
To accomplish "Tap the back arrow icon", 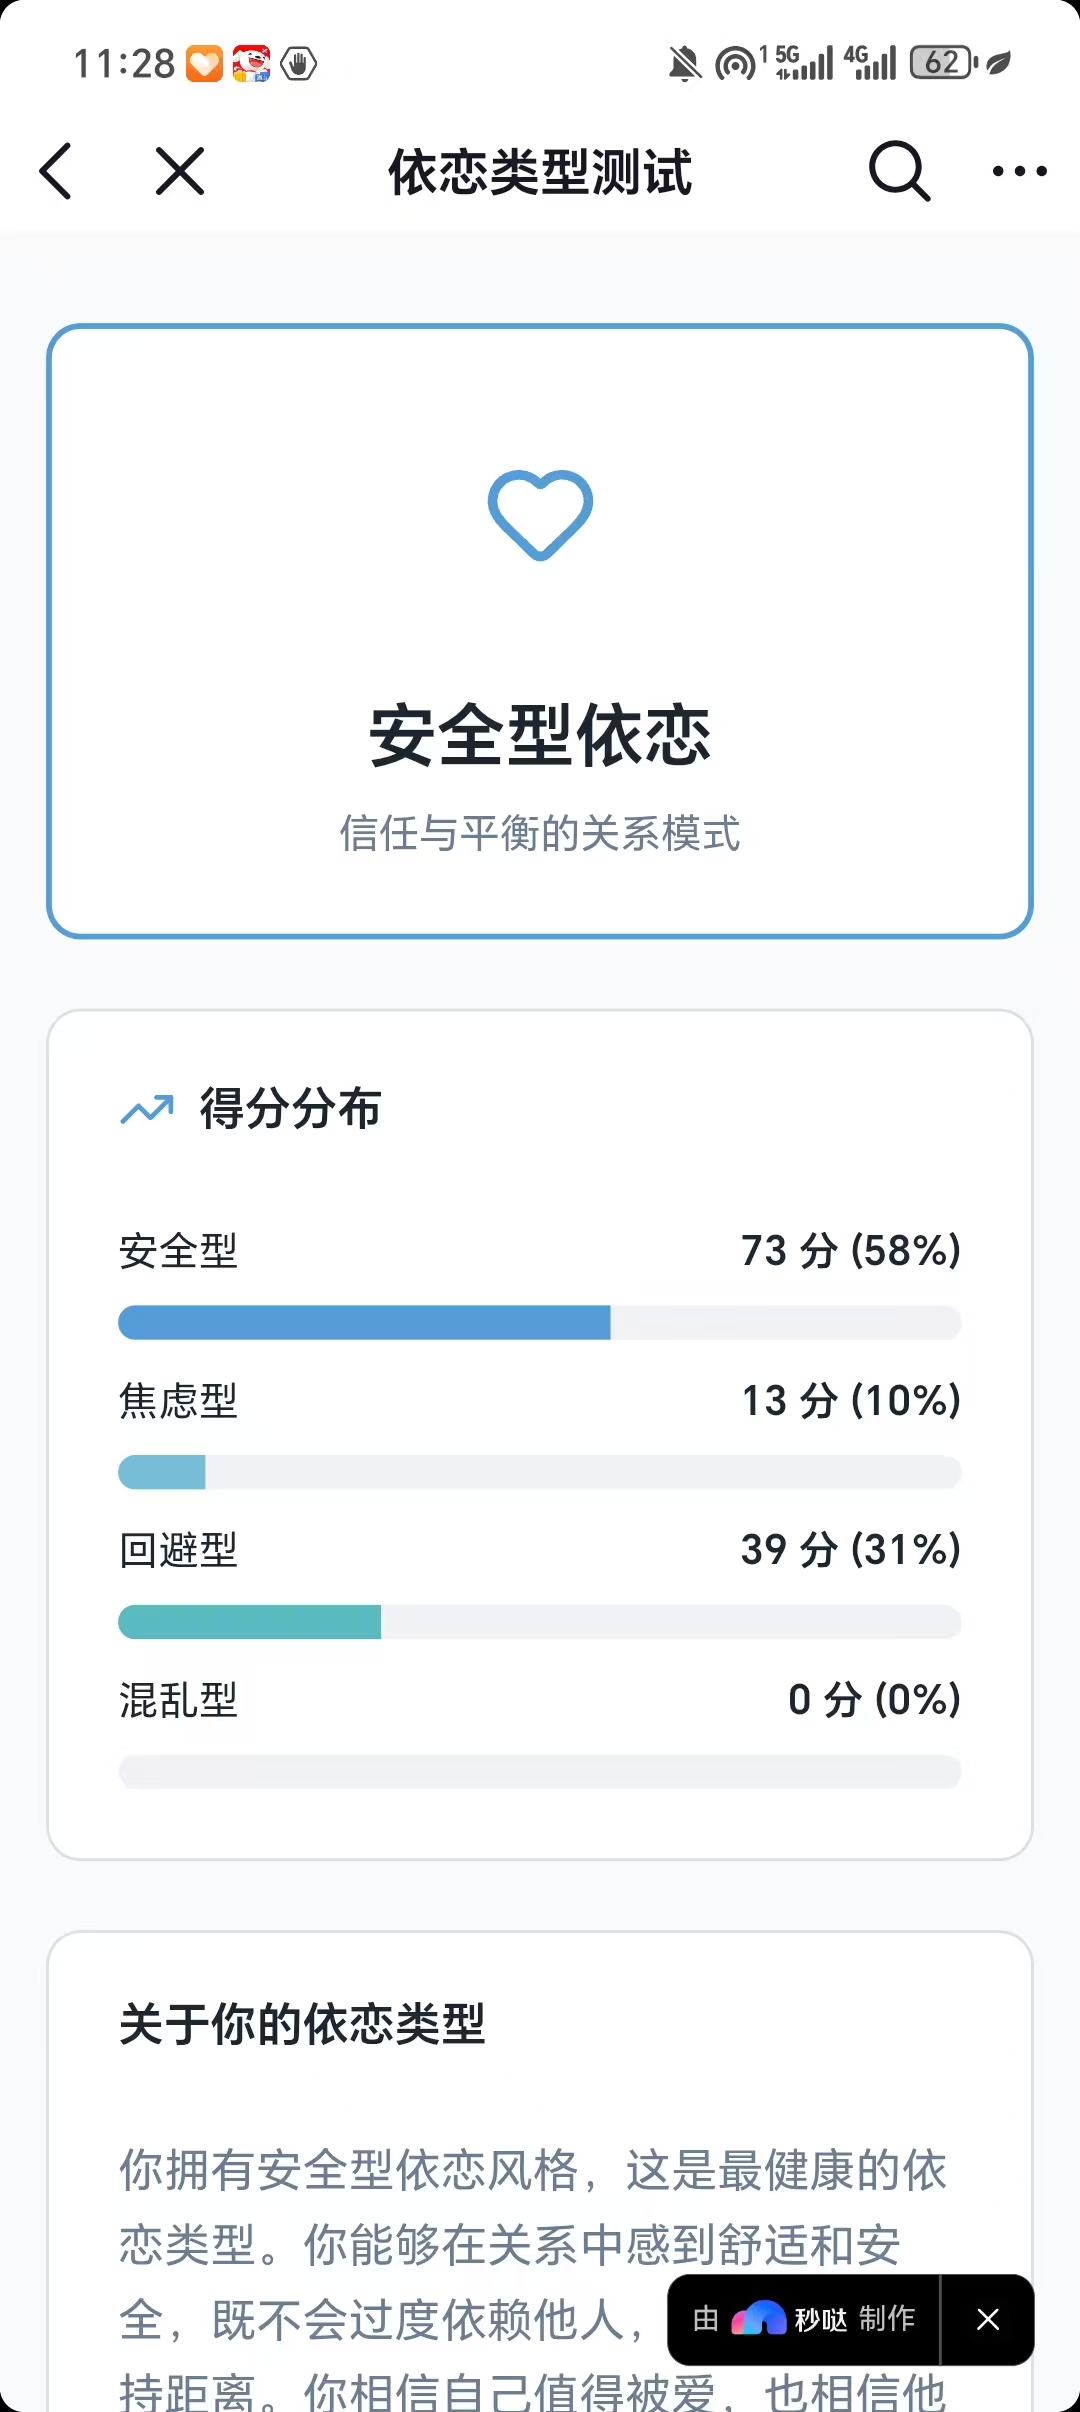I will coord(56,171).
